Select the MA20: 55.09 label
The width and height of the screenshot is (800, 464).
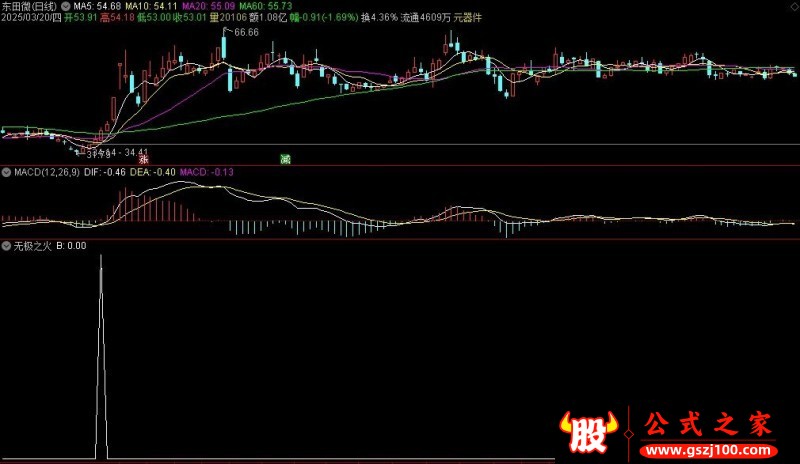[208, 7]
